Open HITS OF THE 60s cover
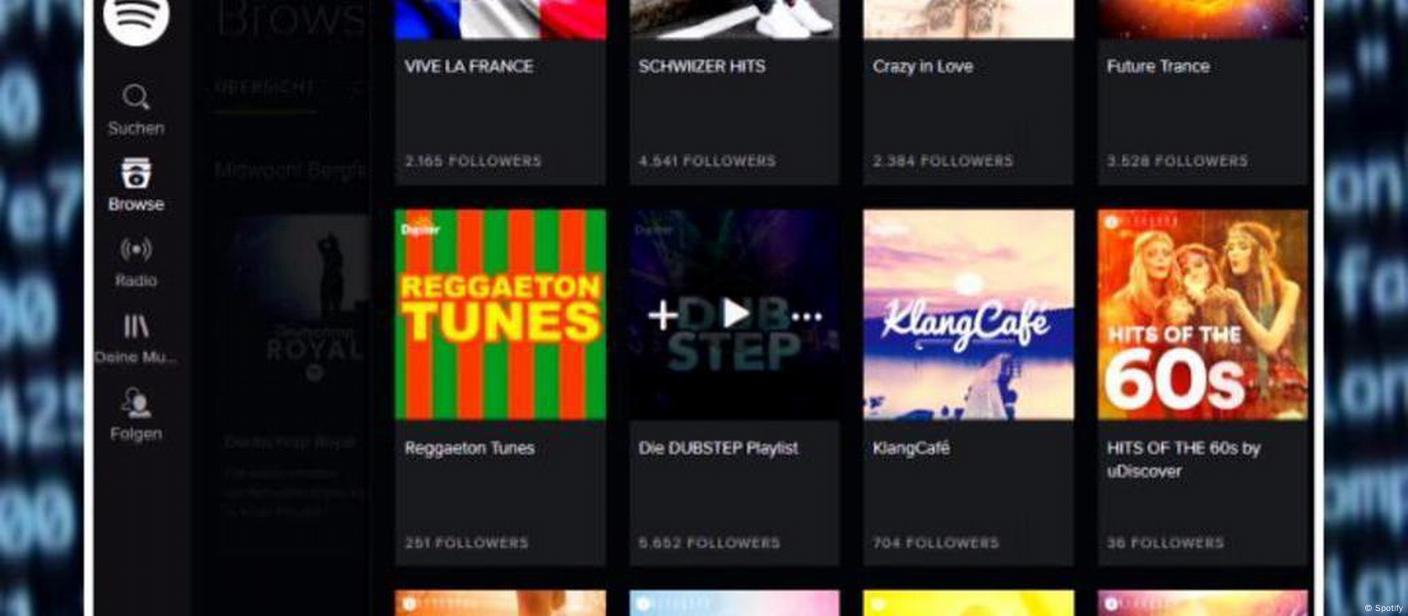1408x616 pixels. click(1203, 314)
